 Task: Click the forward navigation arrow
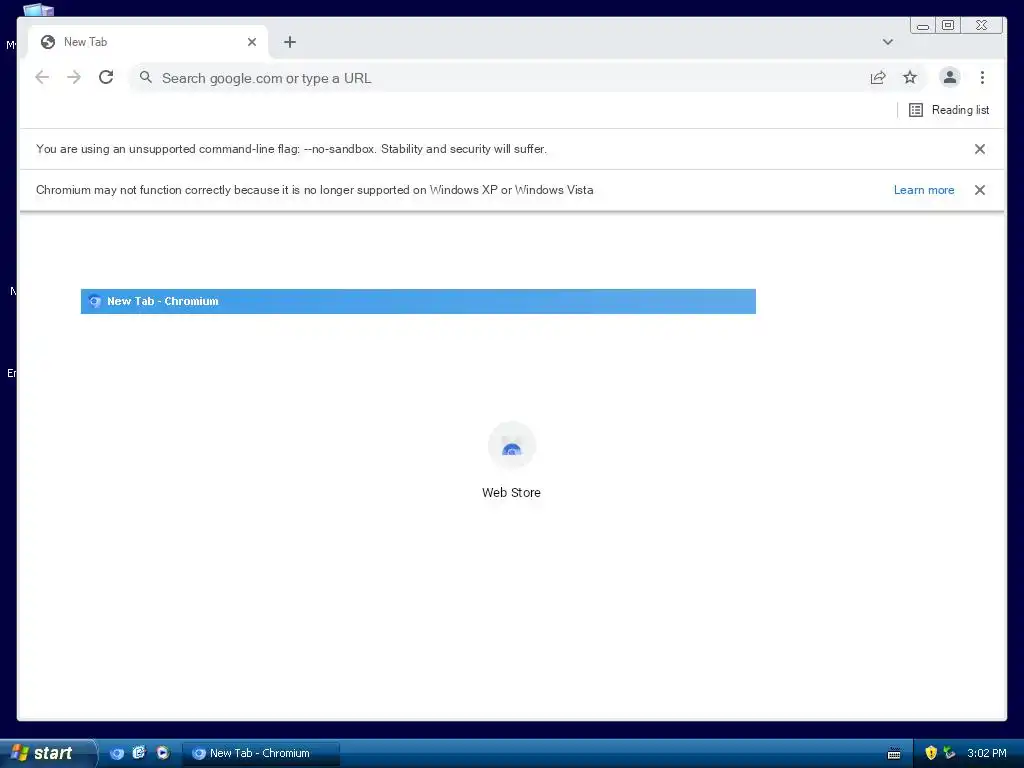pos(74,78)
